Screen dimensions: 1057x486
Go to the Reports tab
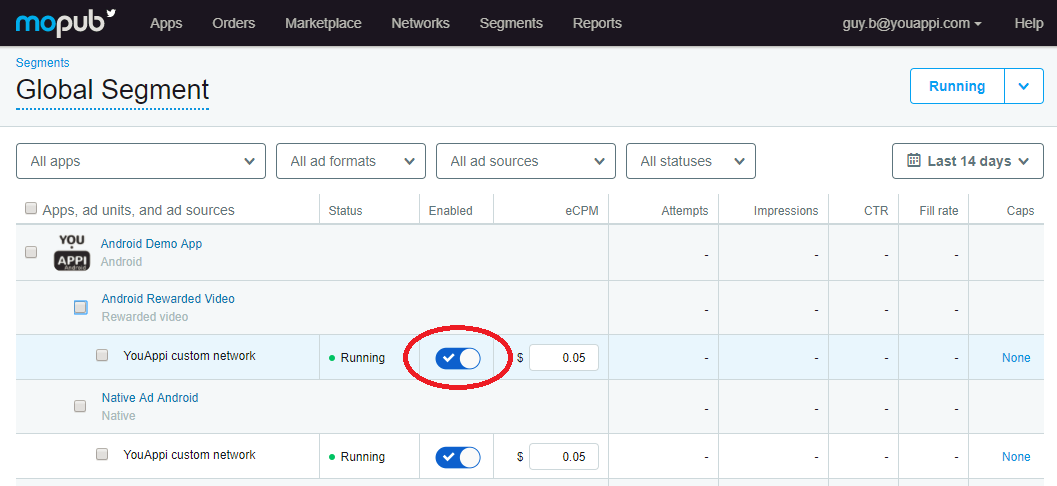597,23
